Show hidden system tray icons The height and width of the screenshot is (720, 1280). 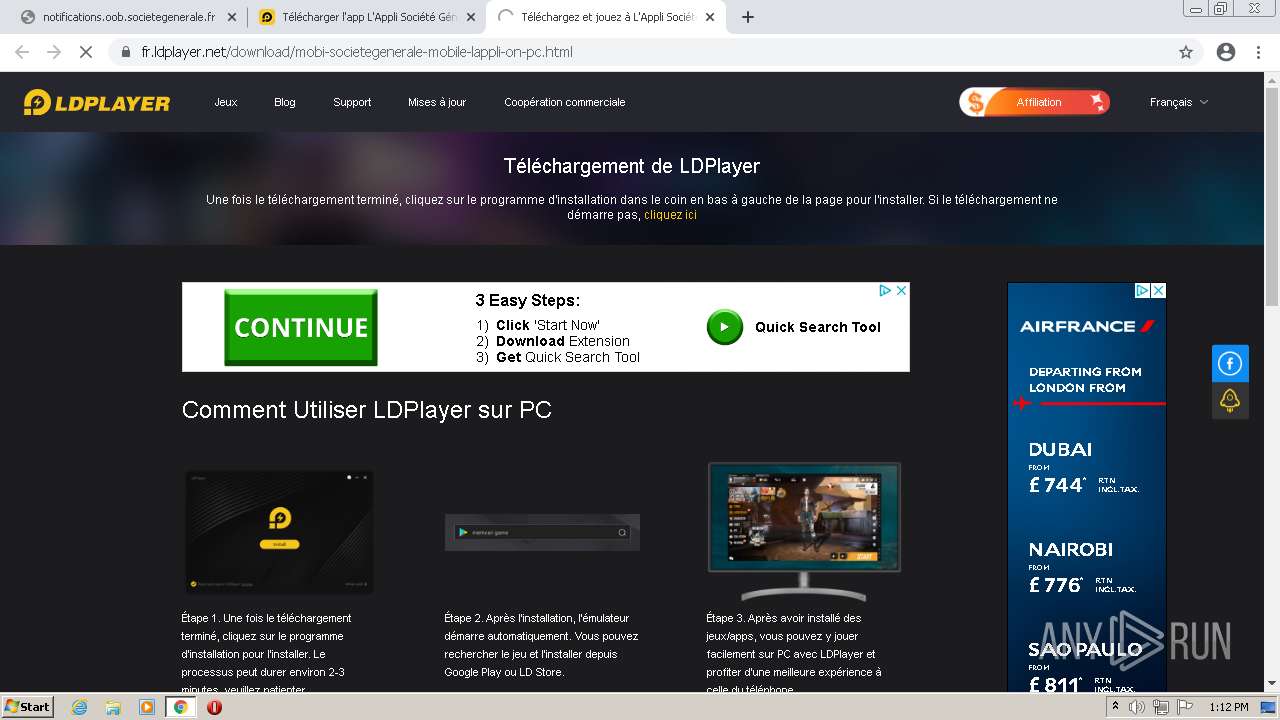click(x=1114, y=707)
